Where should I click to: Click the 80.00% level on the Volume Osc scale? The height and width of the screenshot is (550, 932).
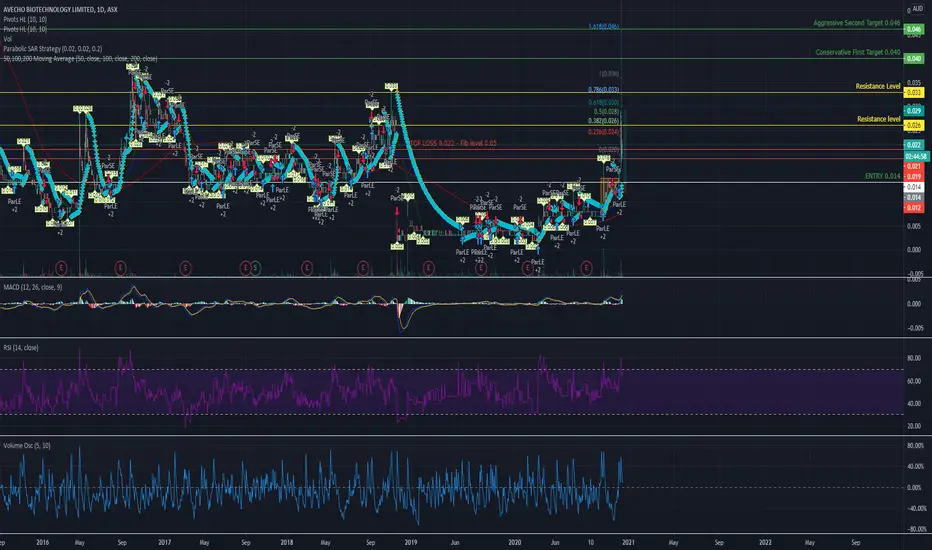coord(915,445)
